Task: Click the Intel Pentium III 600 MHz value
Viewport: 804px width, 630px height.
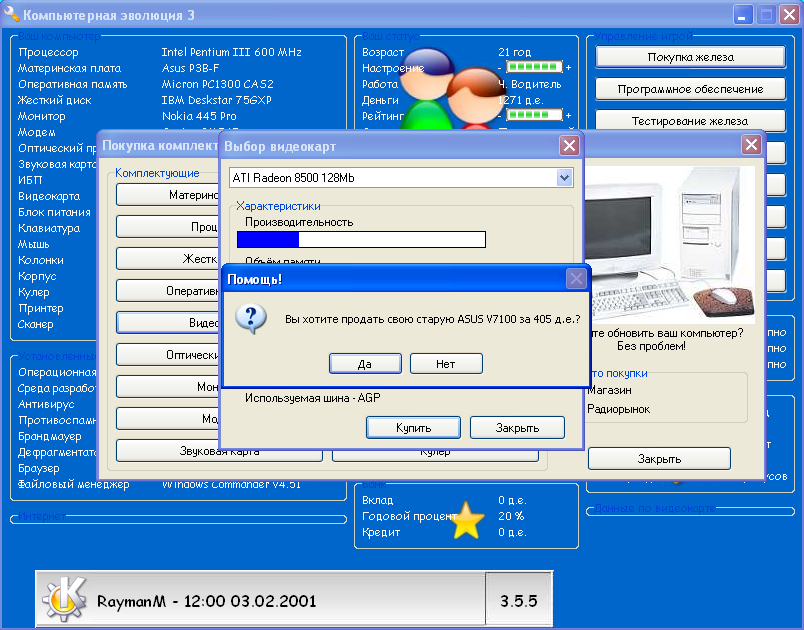Action: click(x=231, y=52)
